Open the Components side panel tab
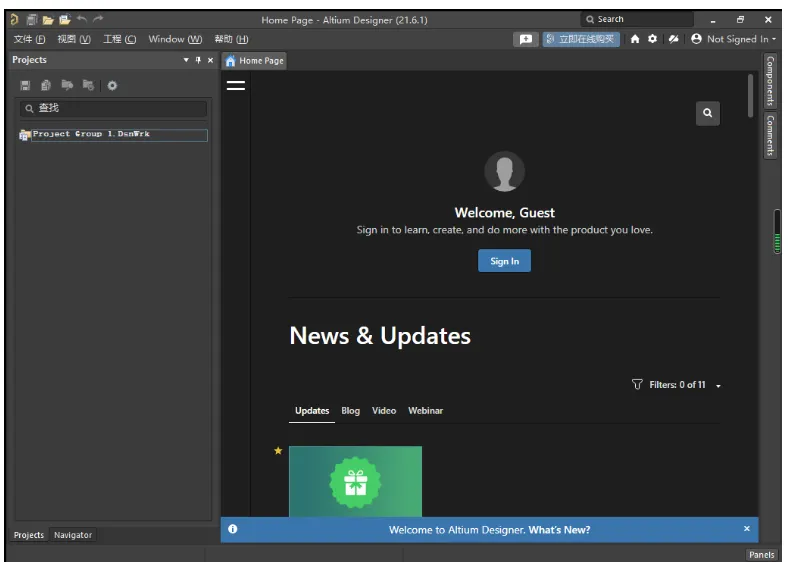 click(770, 81)
